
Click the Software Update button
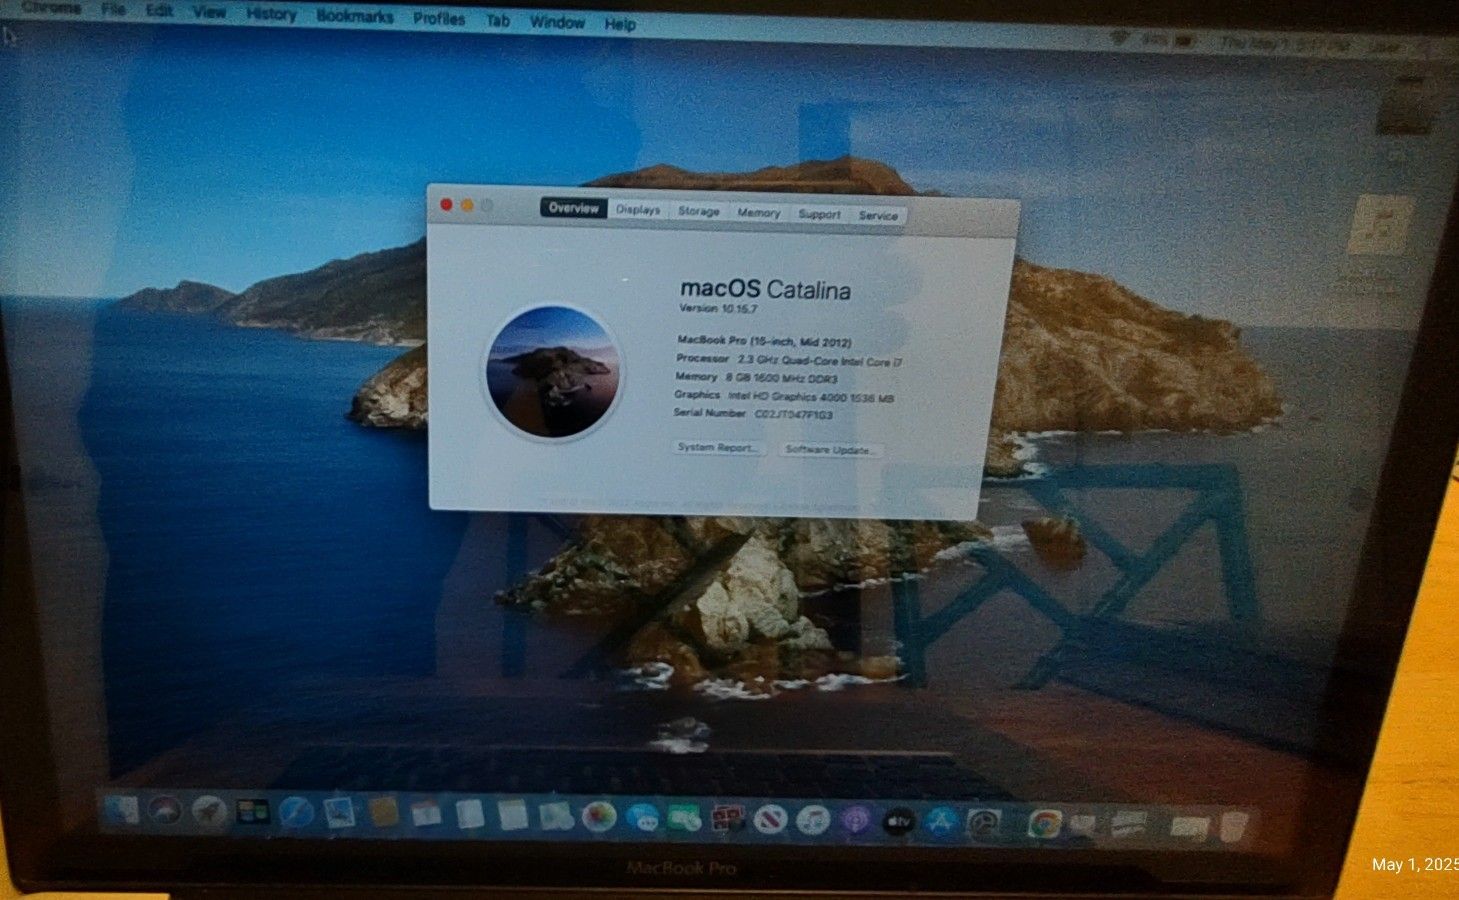[x=830, y=450]
